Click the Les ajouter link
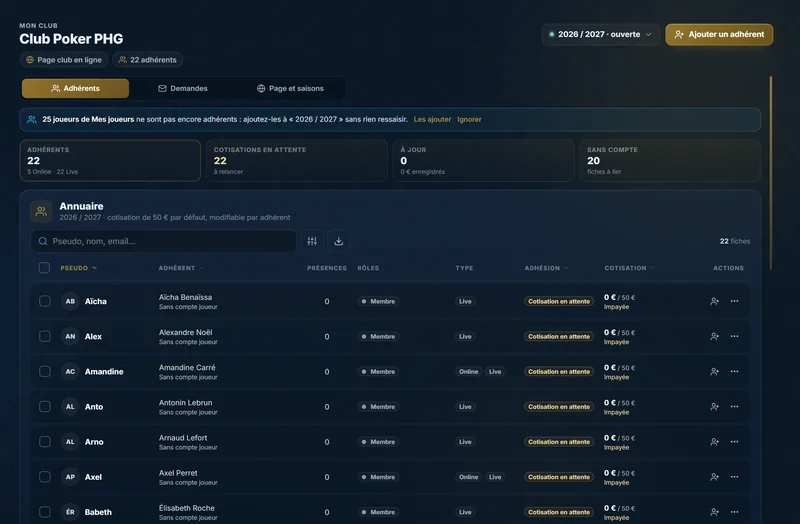Image resolution: width=800 pixels, height=524 pixels. tap(432, 119)
